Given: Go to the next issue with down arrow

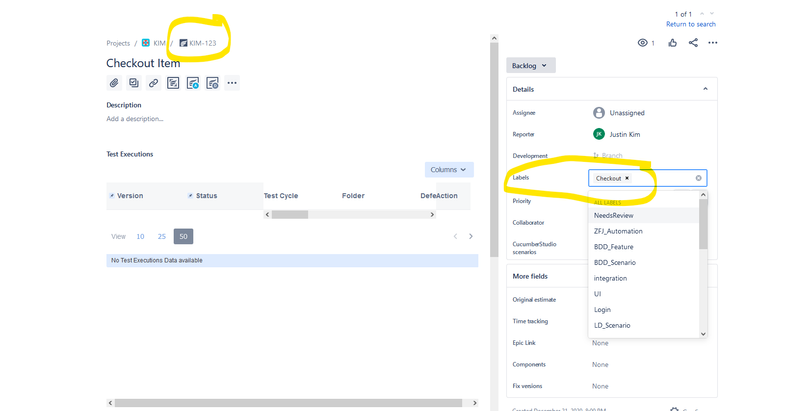Looking at the screenshot, I should pos(712,14).
